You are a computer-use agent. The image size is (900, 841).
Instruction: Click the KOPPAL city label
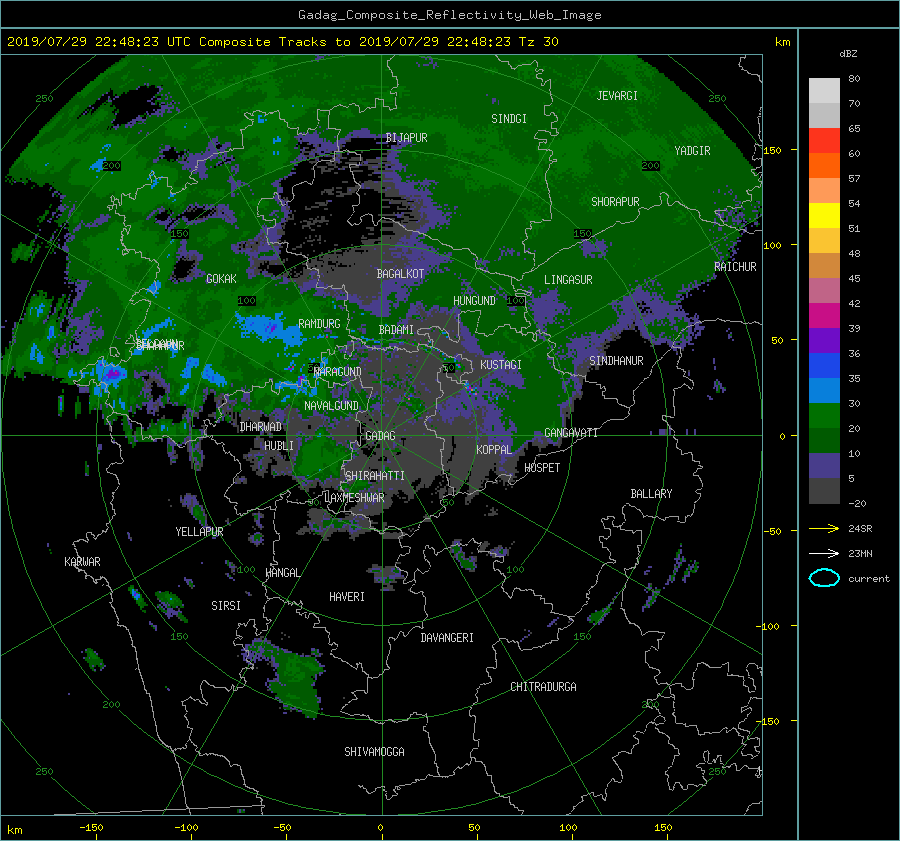(494, 450)
